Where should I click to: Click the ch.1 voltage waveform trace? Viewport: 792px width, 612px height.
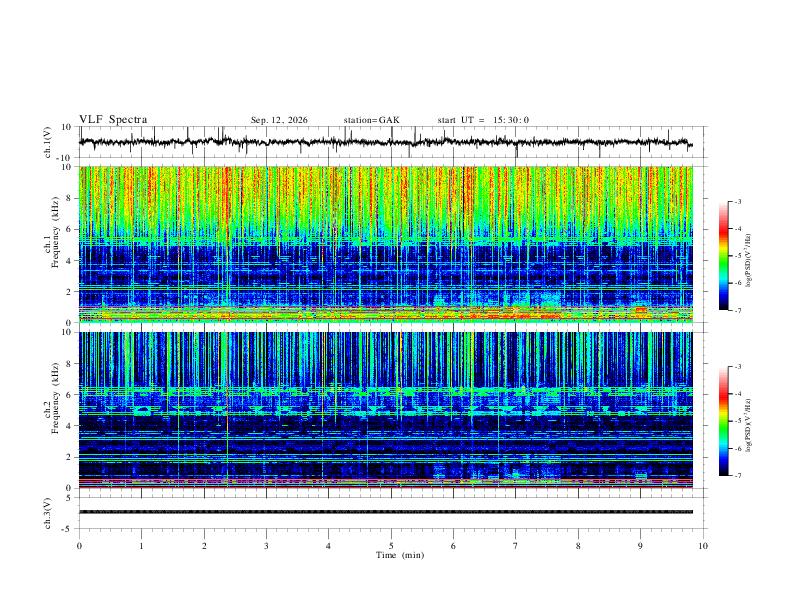point(385,142)
